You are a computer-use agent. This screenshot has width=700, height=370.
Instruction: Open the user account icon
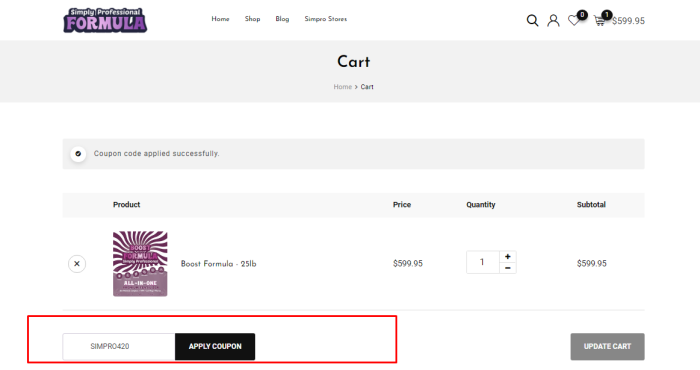coord(553,21)
